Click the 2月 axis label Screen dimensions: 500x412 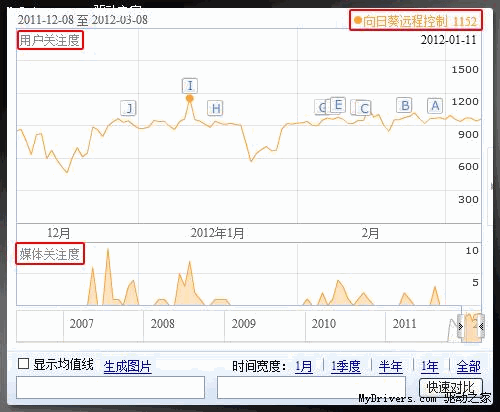(370, 233)
